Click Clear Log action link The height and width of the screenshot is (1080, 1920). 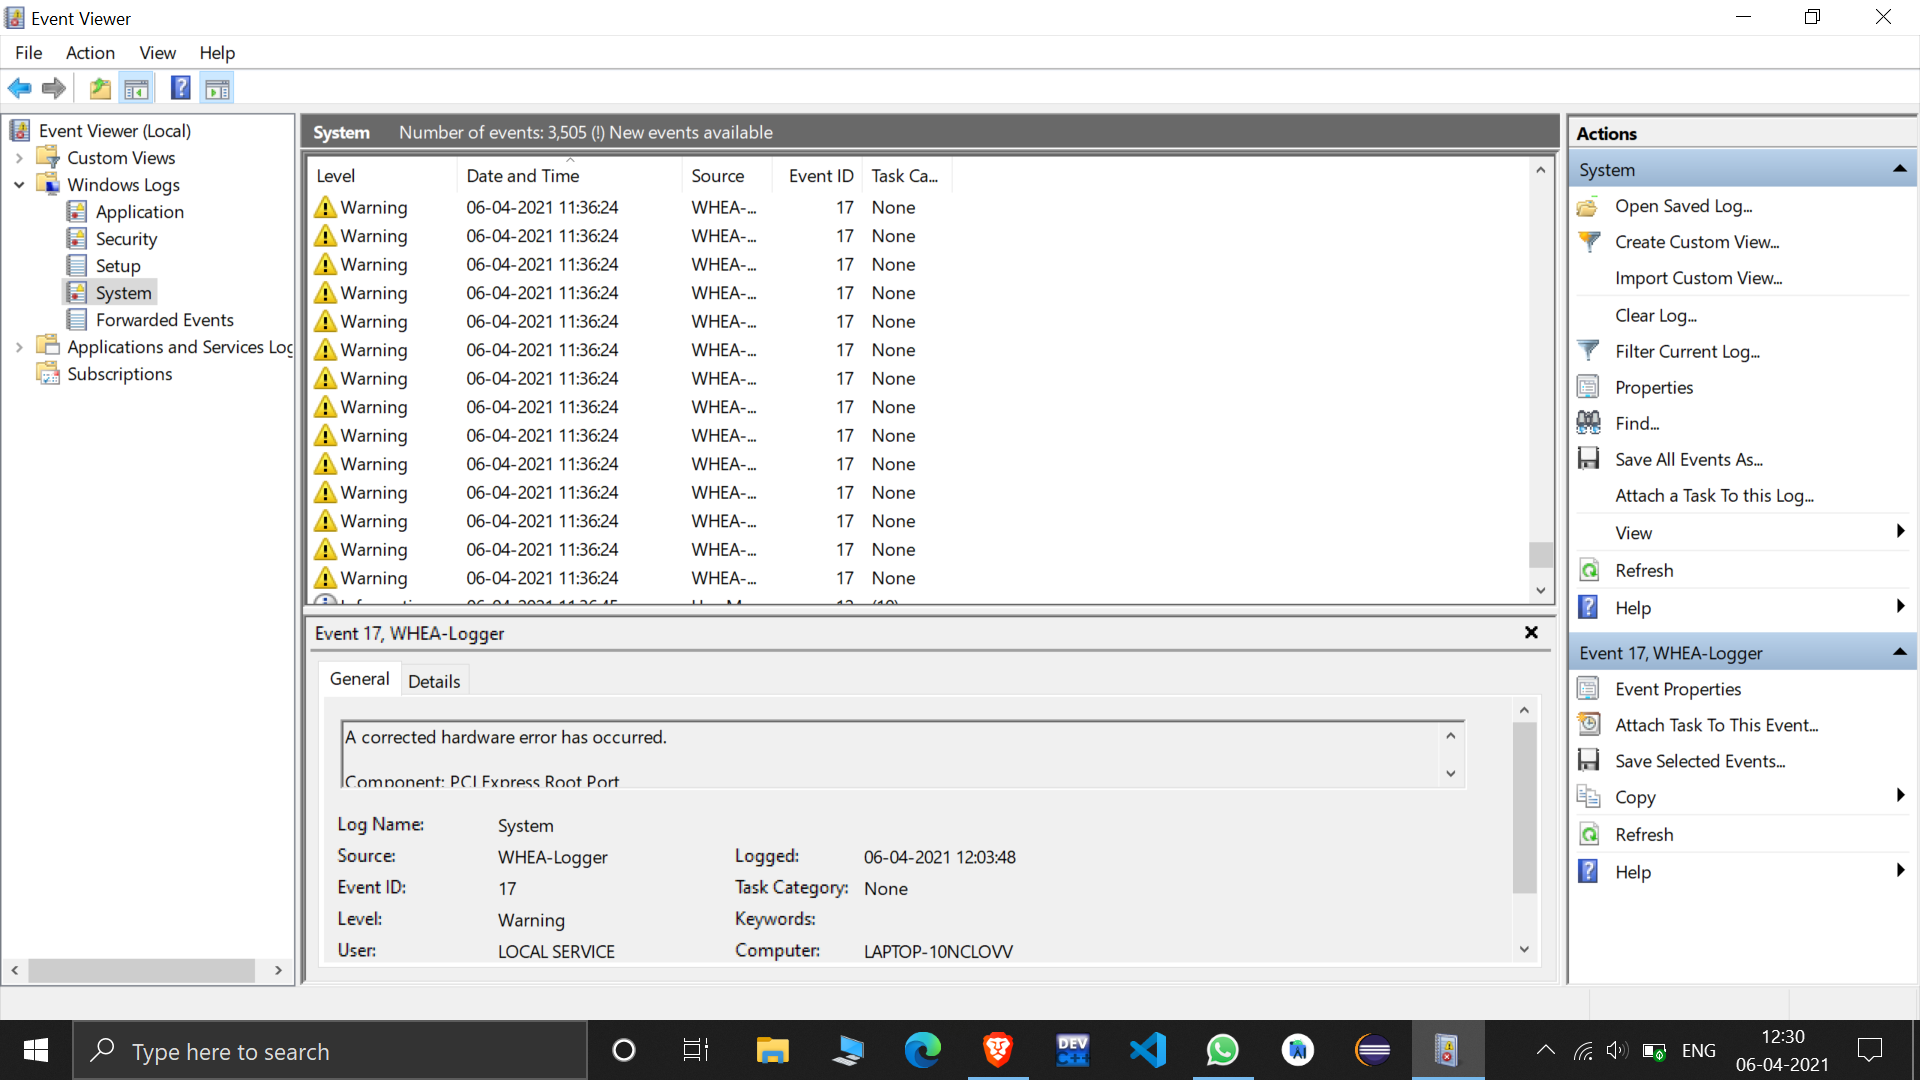coord(1655,315)
